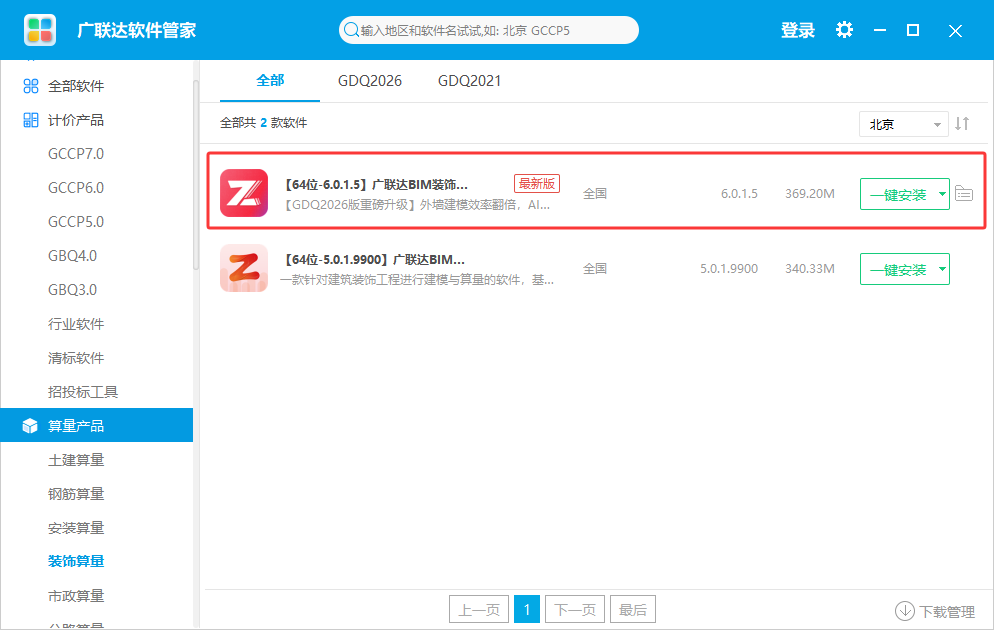
Task: Select 安装算量 in the sidebar
Action: (x=76, y=528)
